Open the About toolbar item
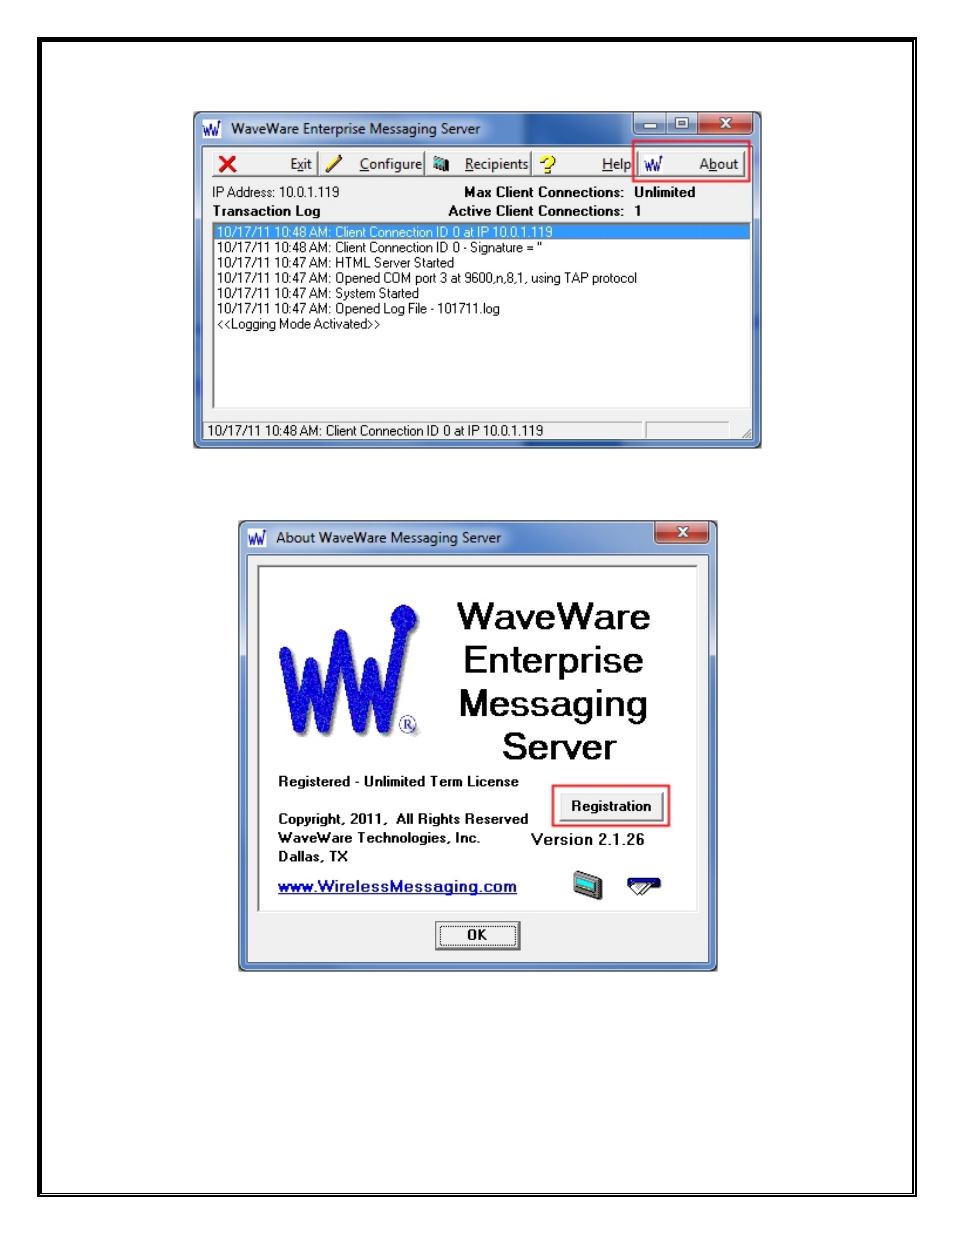The image size is (954, 1235). click(x=691, y=164)
